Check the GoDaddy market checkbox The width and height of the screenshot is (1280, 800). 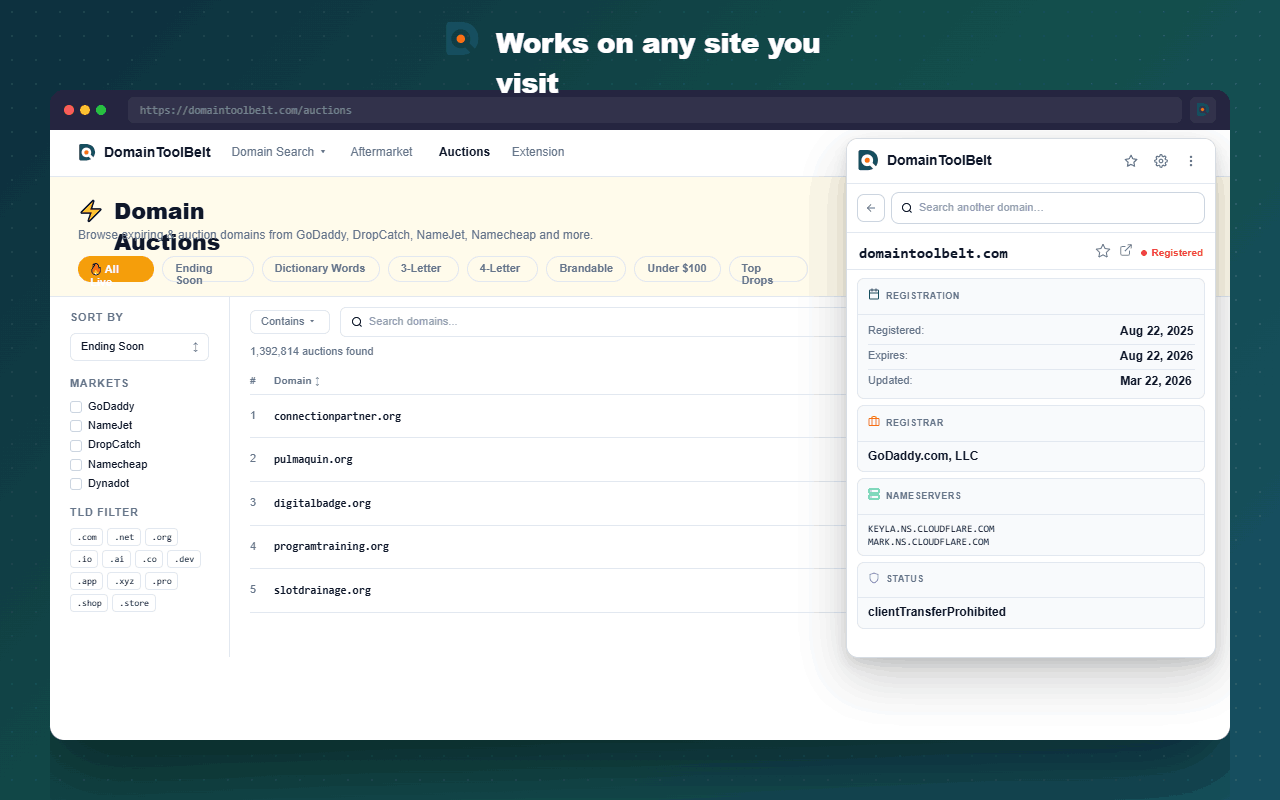coord(76,407)
